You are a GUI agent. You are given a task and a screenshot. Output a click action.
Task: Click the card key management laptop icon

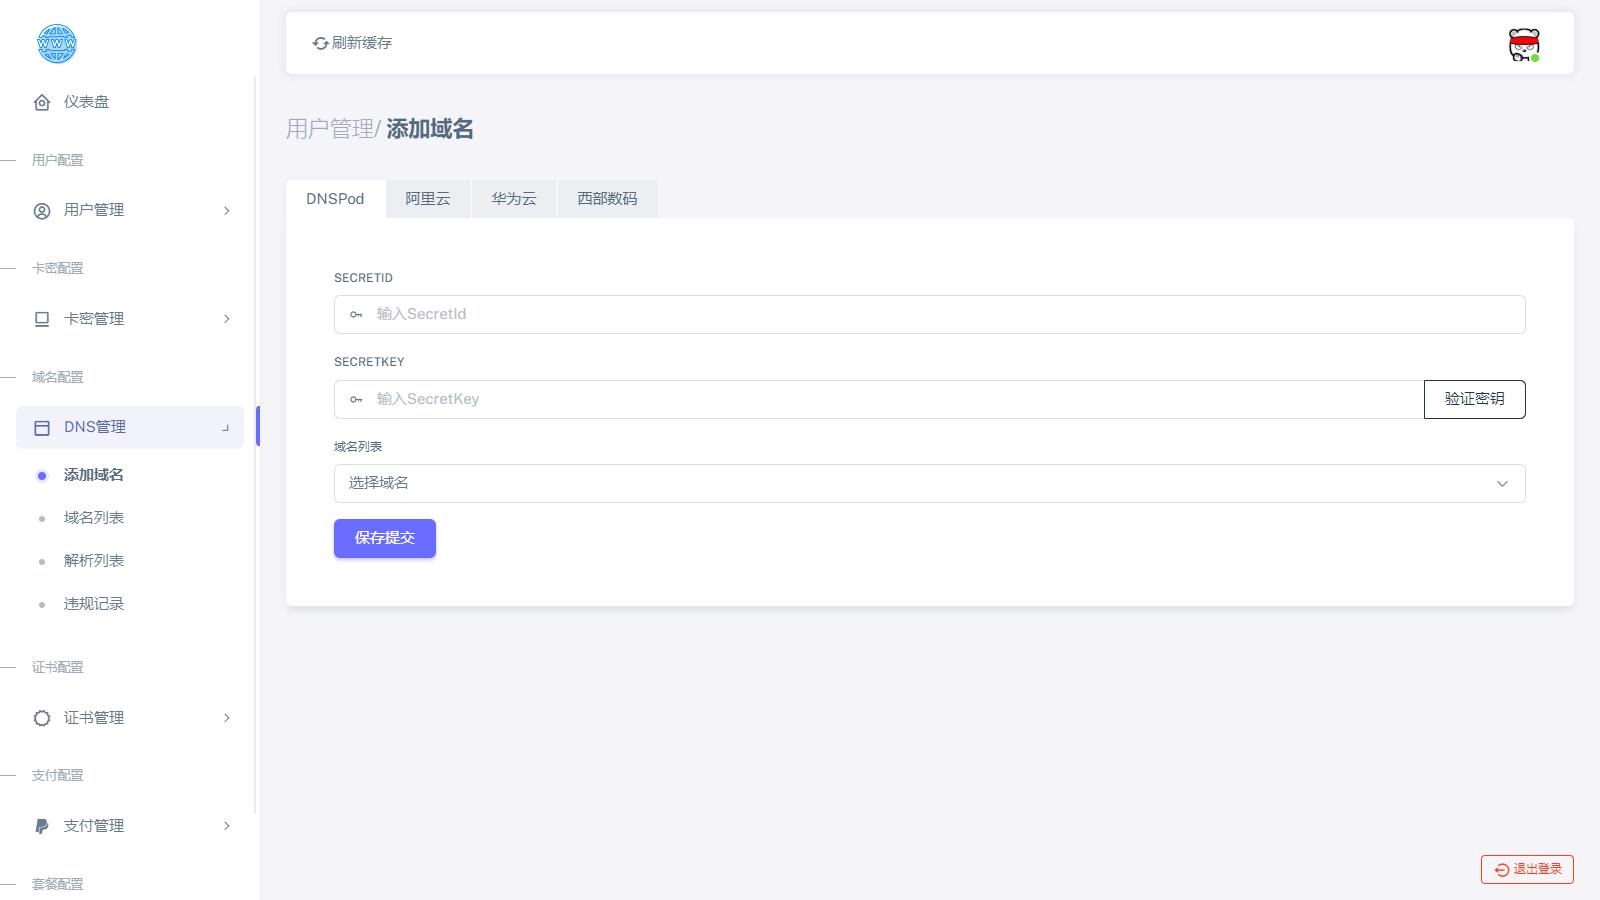(42, 319)
